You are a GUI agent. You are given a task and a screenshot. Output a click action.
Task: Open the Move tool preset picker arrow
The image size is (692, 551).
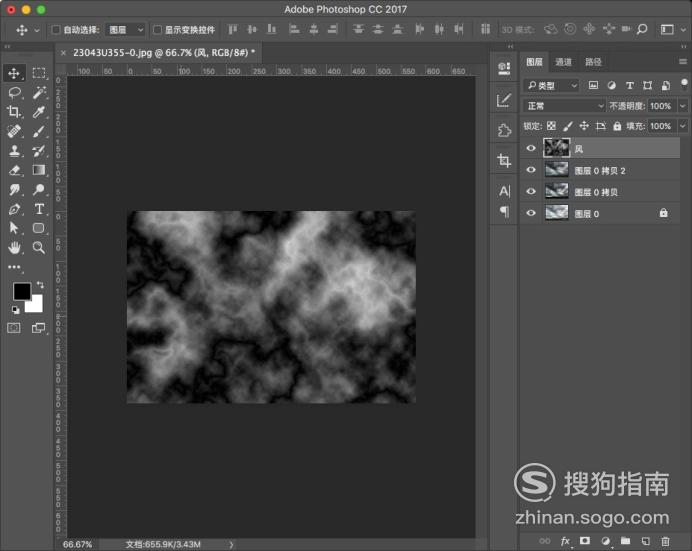37,30
